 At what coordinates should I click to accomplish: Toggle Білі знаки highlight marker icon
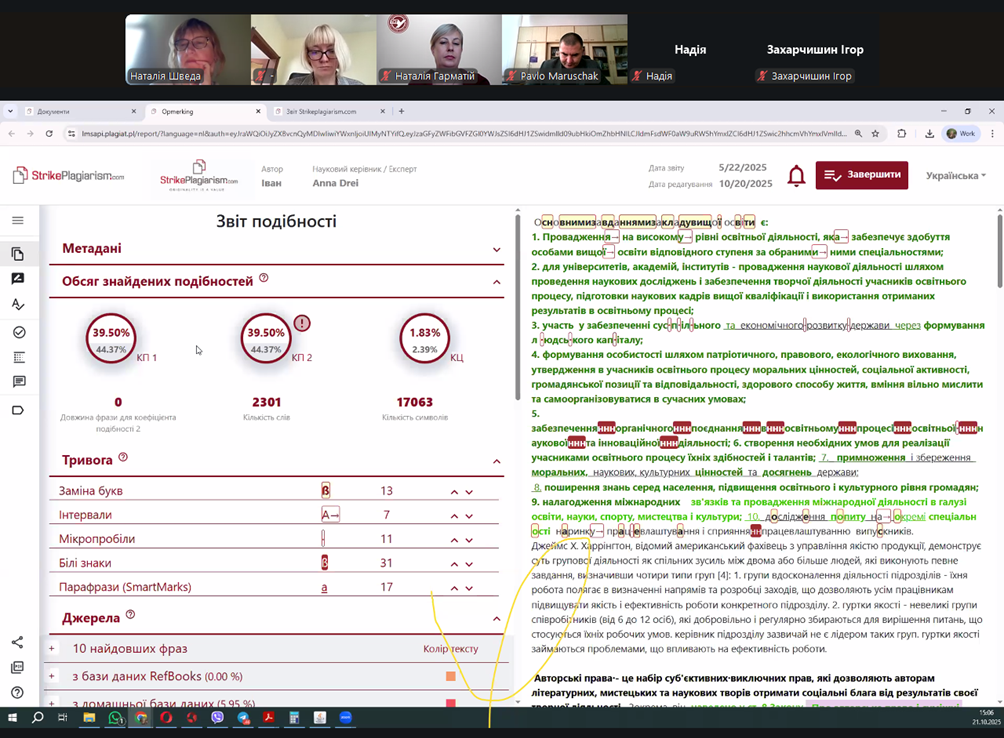[325, 563]
